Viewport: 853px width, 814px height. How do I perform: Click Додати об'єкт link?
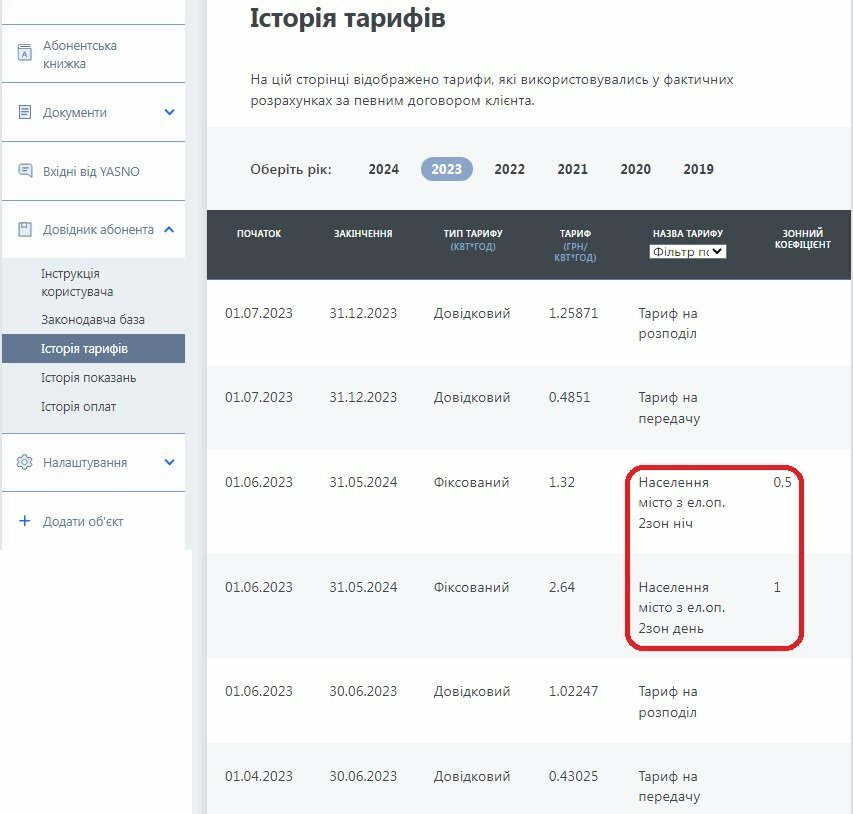83,521
